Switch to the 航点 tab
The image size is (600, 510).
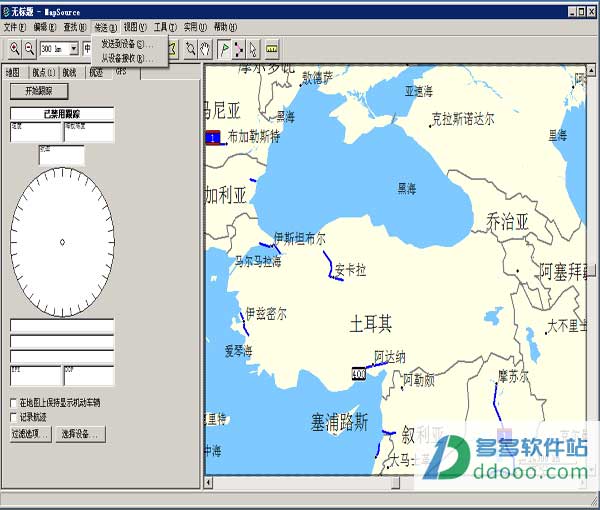[43, 72]
